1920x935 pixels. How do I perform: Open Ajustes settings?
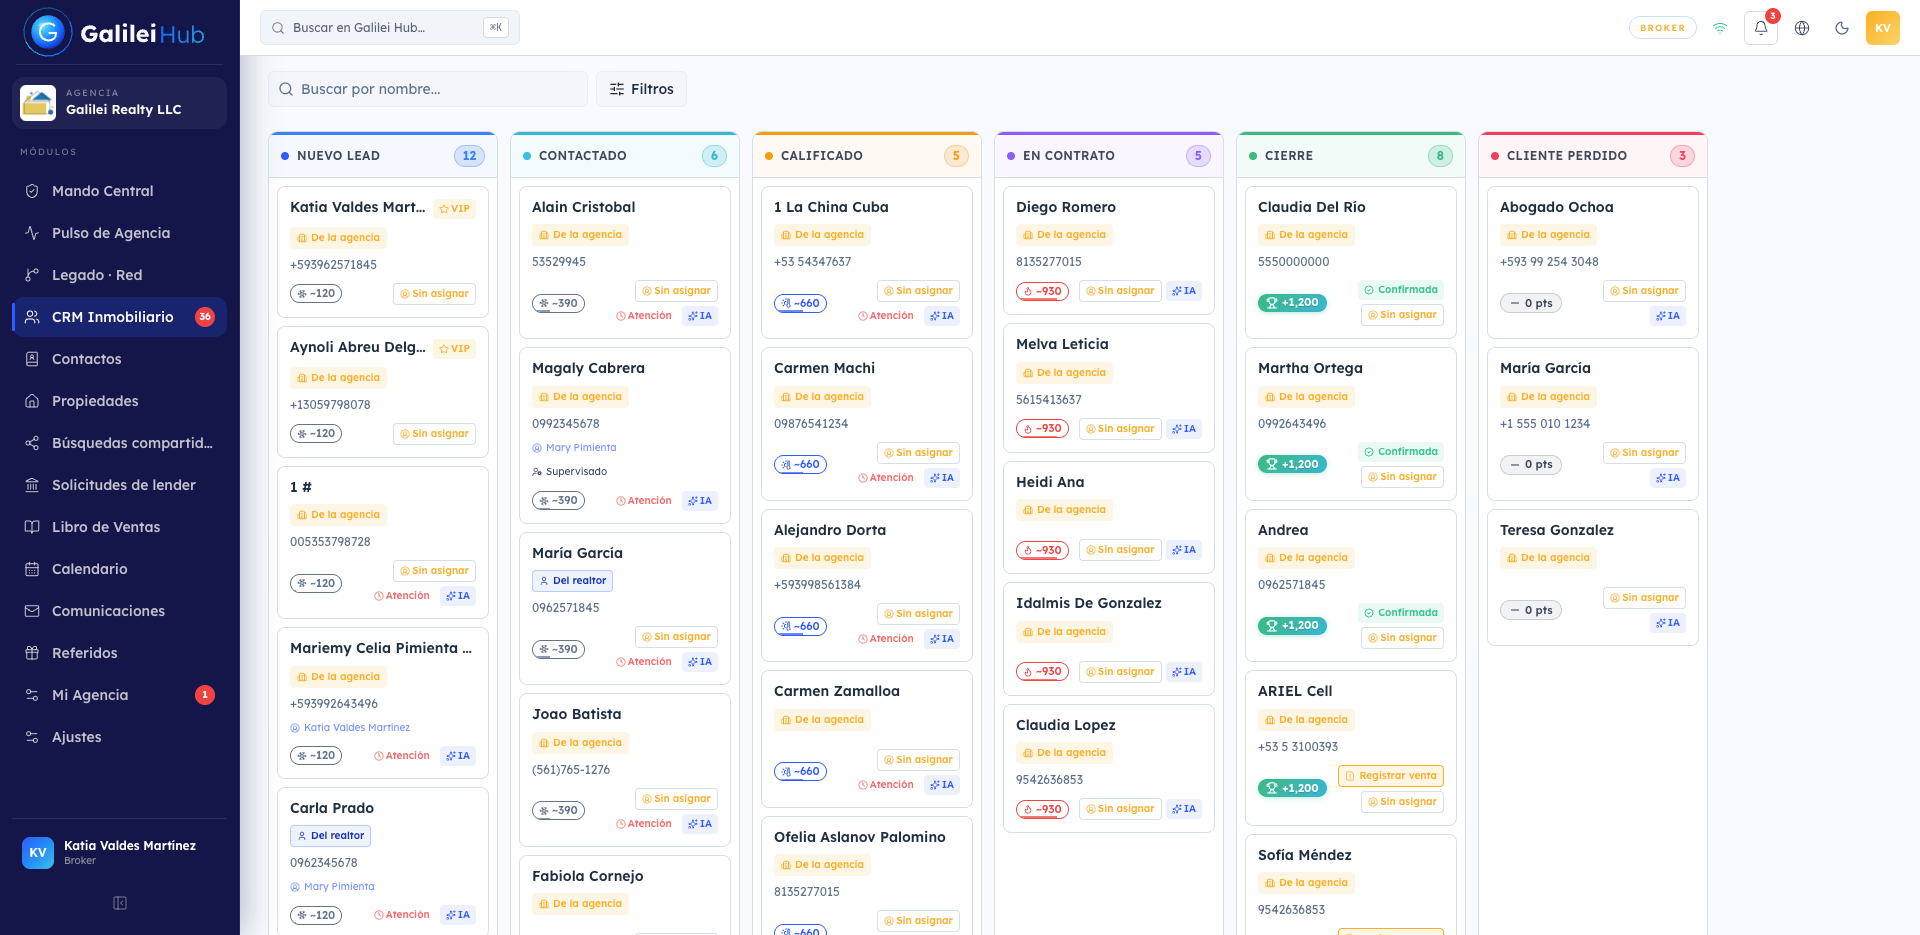(x=119, y=737)
